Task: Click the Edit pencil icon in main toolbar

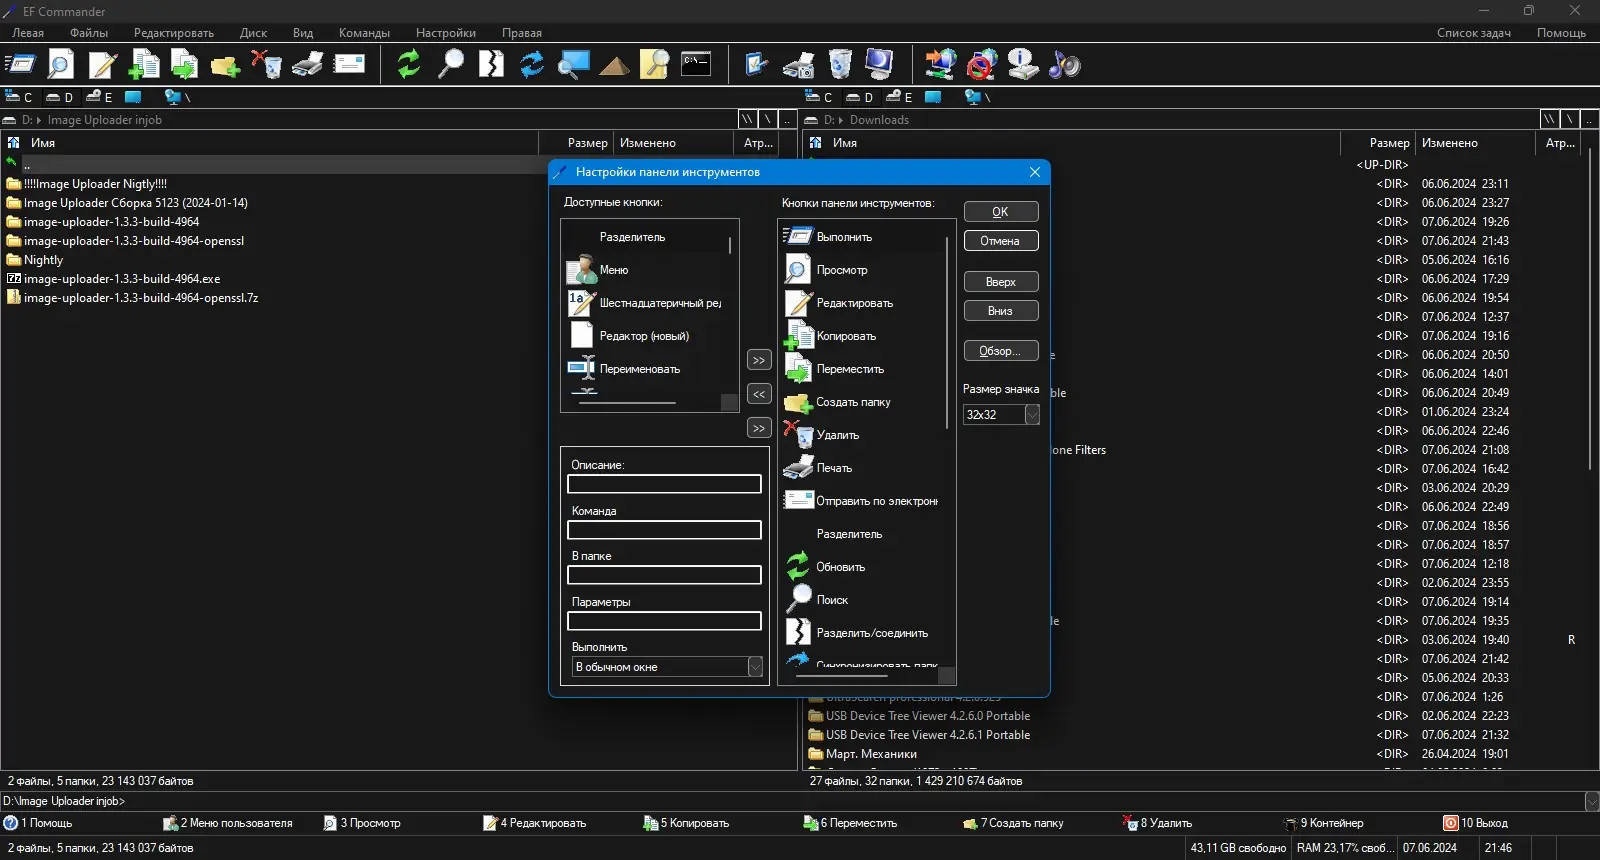Action: (102, 65)
